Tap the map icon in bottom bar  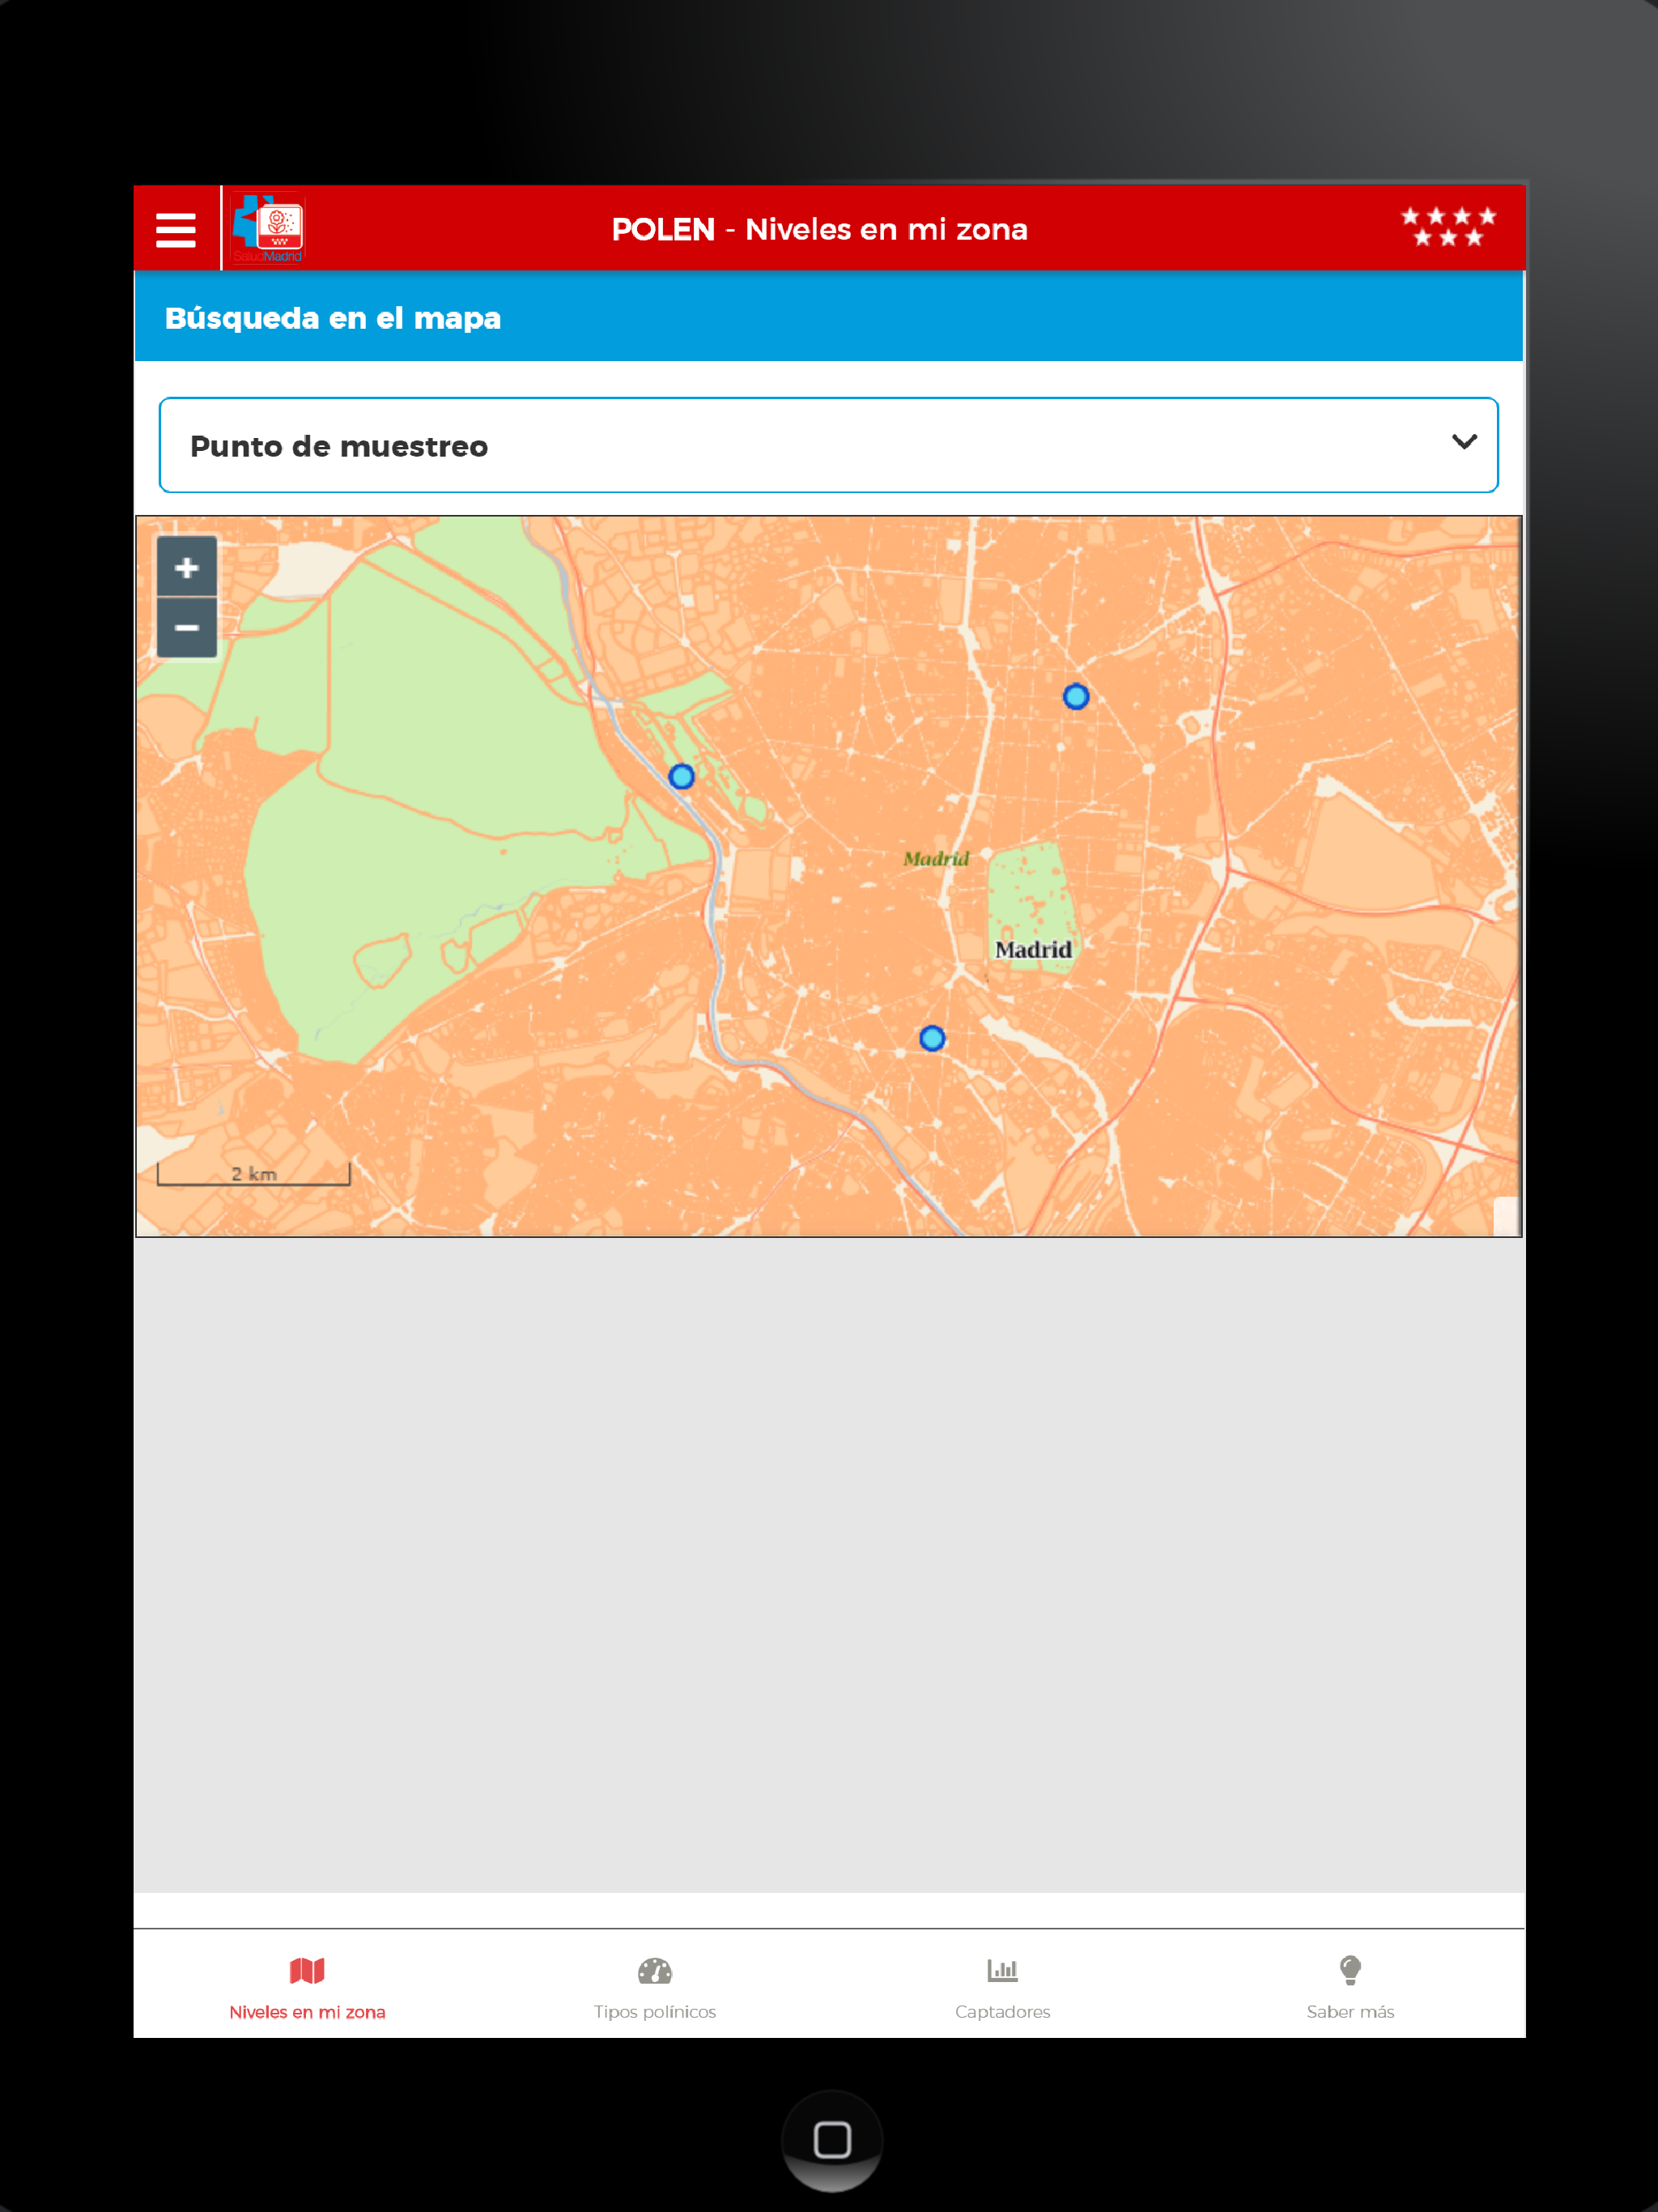pyautogui.click(x=307, y=1970)
